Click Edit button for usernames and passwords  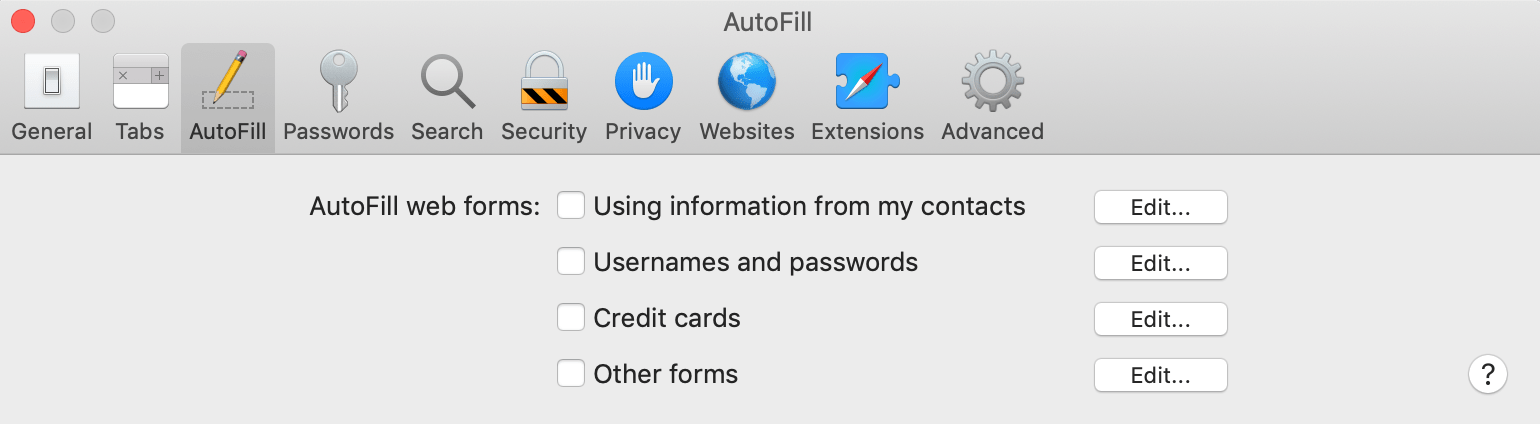1160,263
